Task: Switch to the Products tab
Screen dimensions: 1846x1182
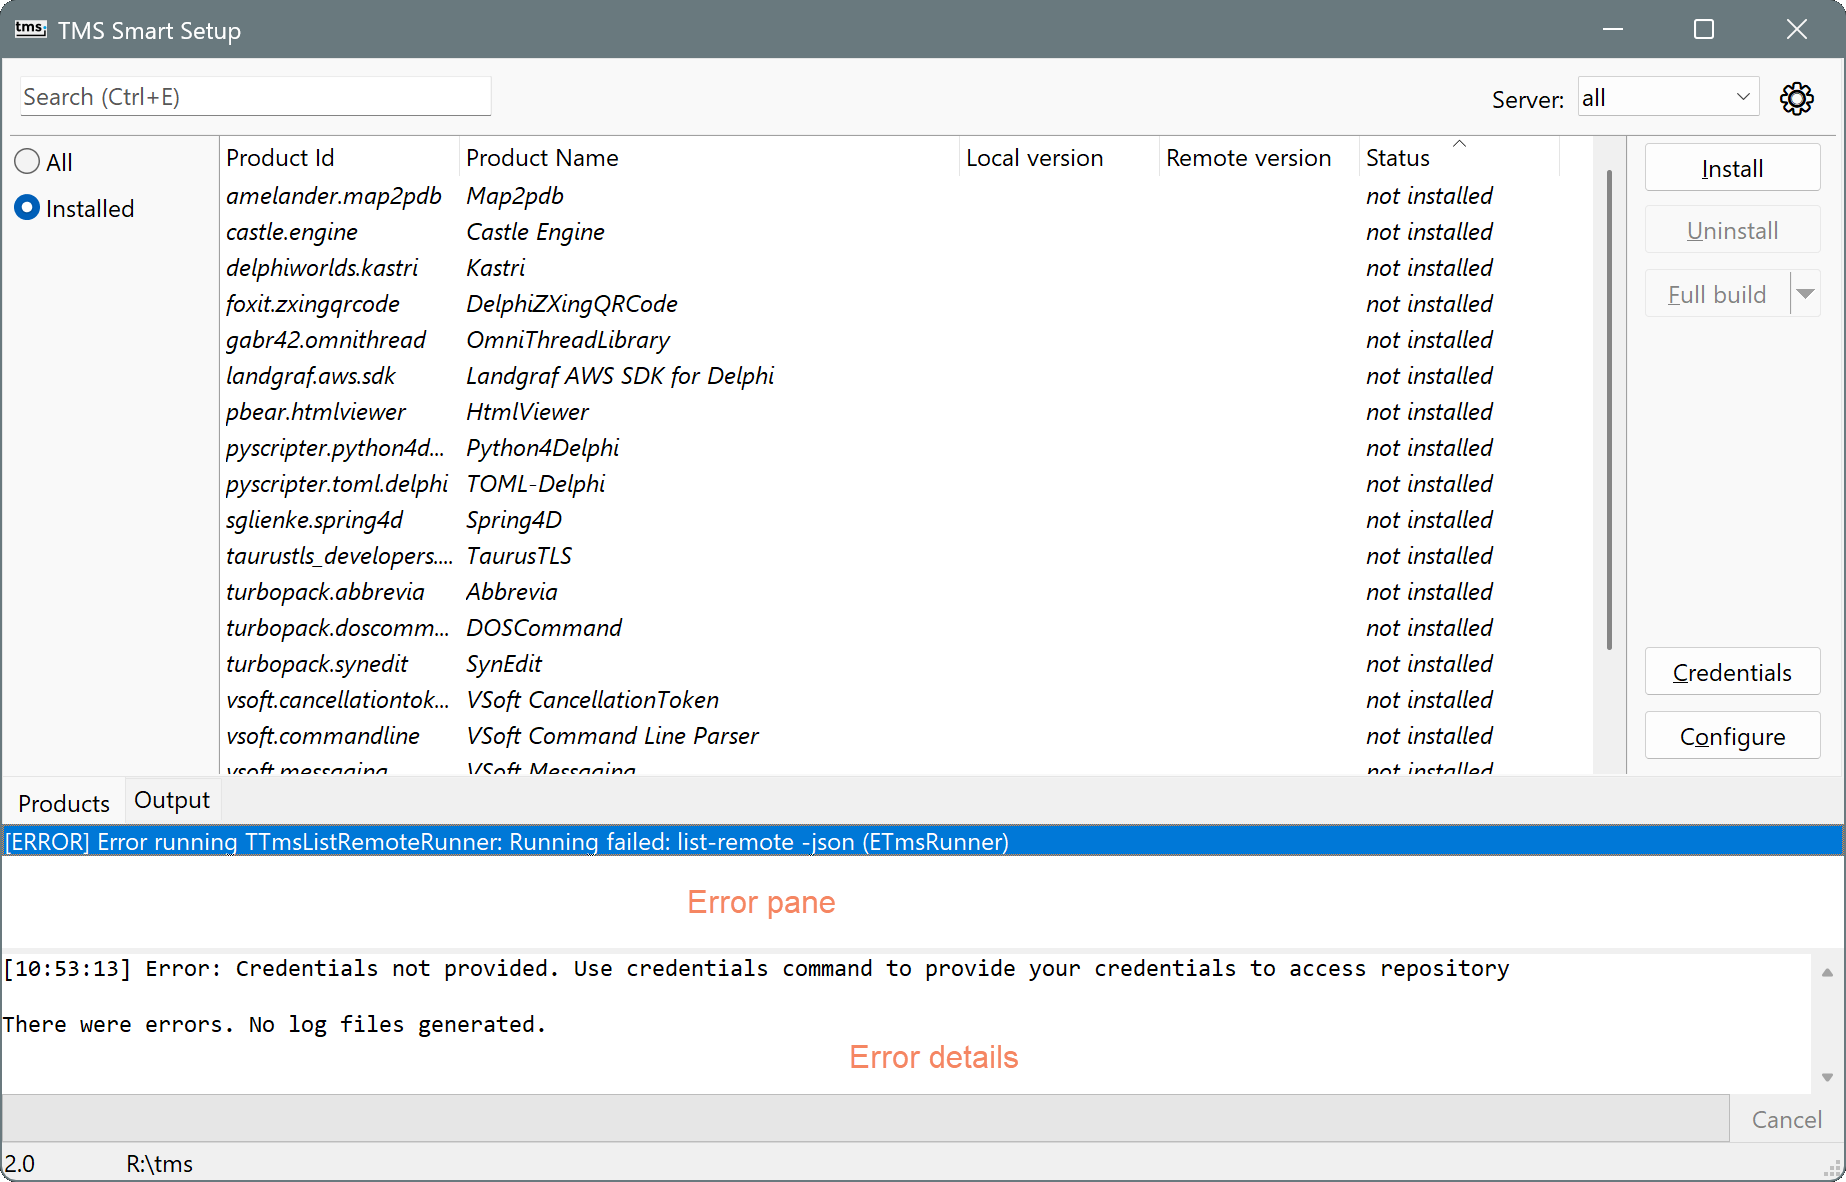Action: tap(63, 801)
